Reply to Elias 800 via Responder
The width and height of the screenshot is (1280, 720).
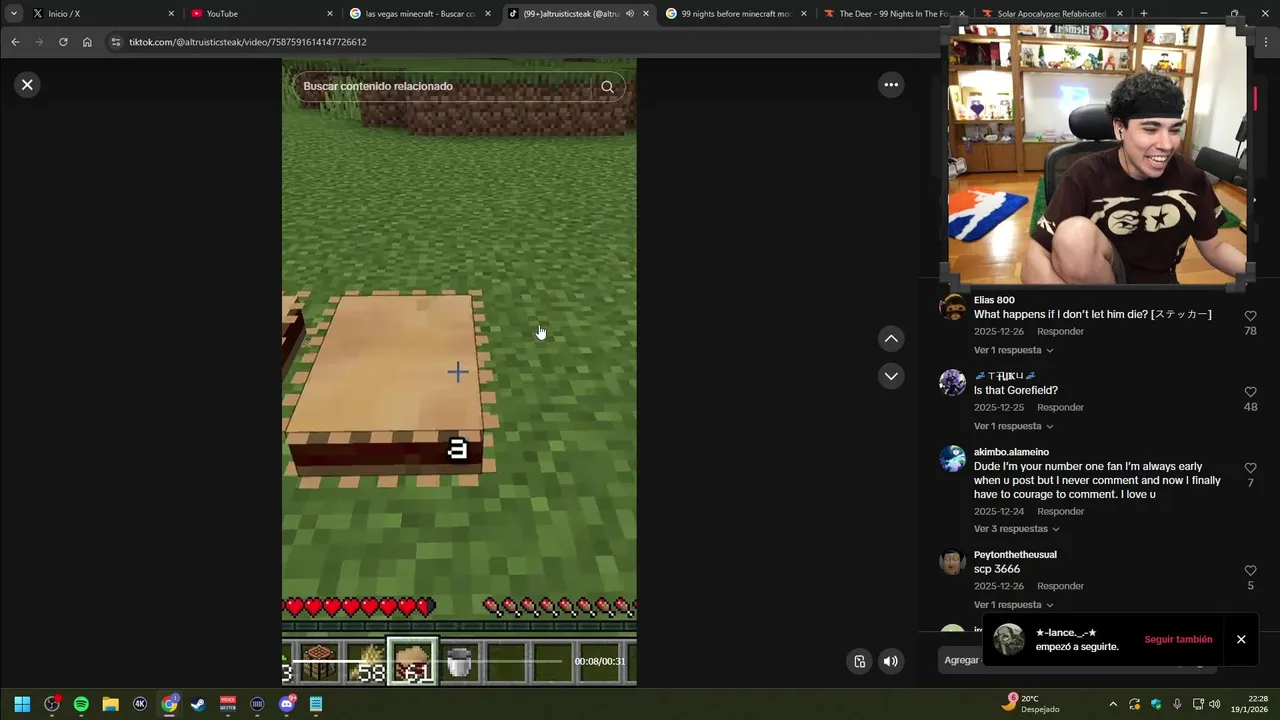click(x=1060, y=332)
